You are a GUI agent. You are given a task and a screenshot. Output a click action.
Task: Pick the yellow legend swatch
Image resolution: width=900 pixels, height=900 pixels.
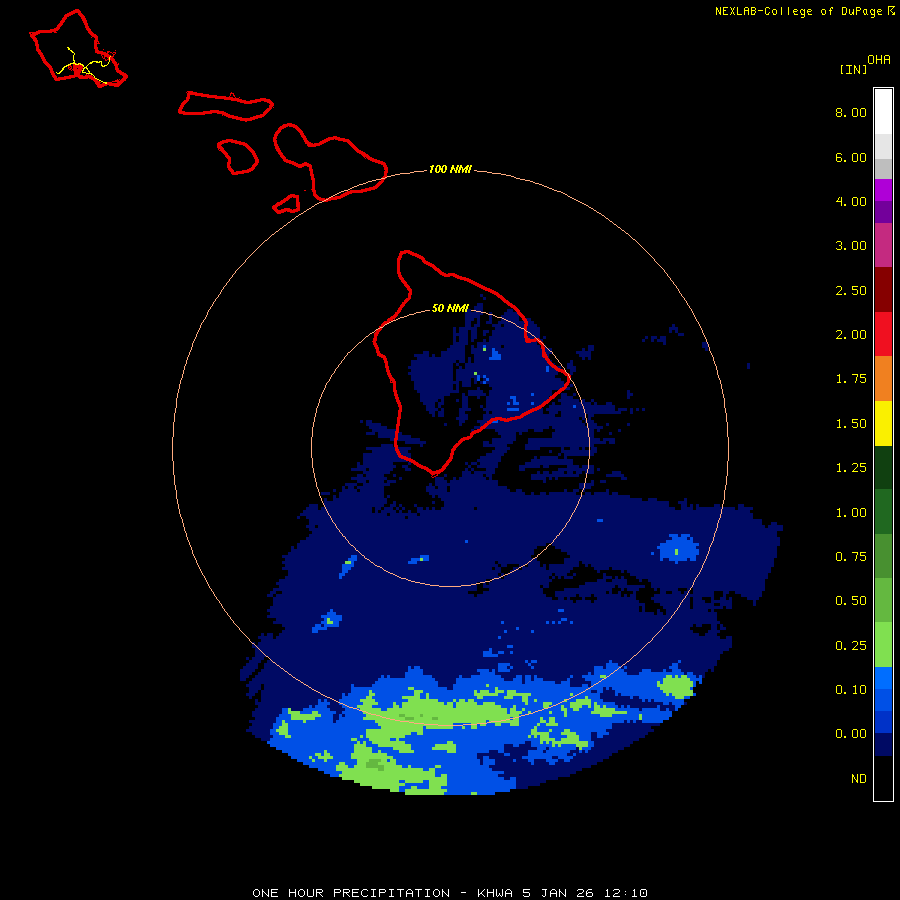pyautogui.click(x=883, y=423)
